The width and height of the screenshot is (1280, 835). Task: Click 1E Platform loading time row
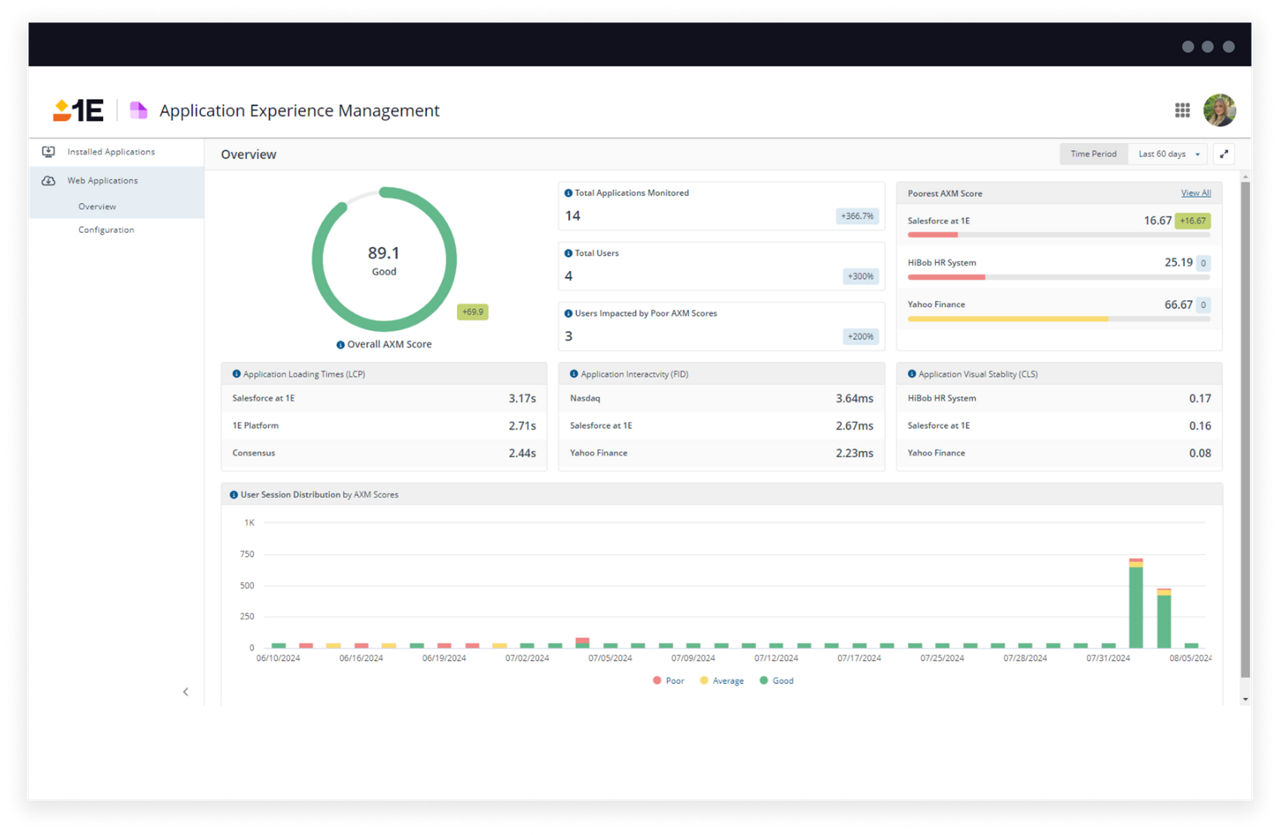pyautogui.click(x=384, y=426)
